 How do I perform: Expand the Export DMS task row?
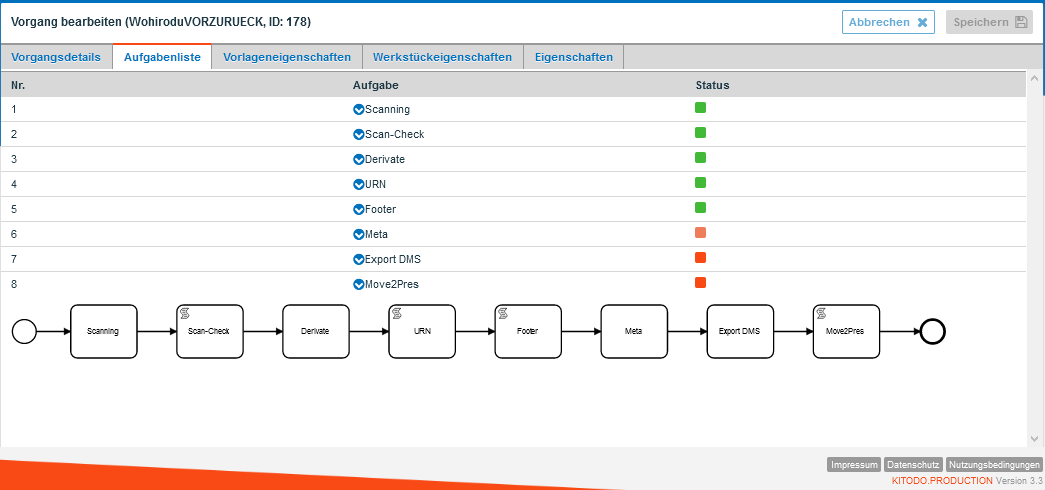coord(358,259)
